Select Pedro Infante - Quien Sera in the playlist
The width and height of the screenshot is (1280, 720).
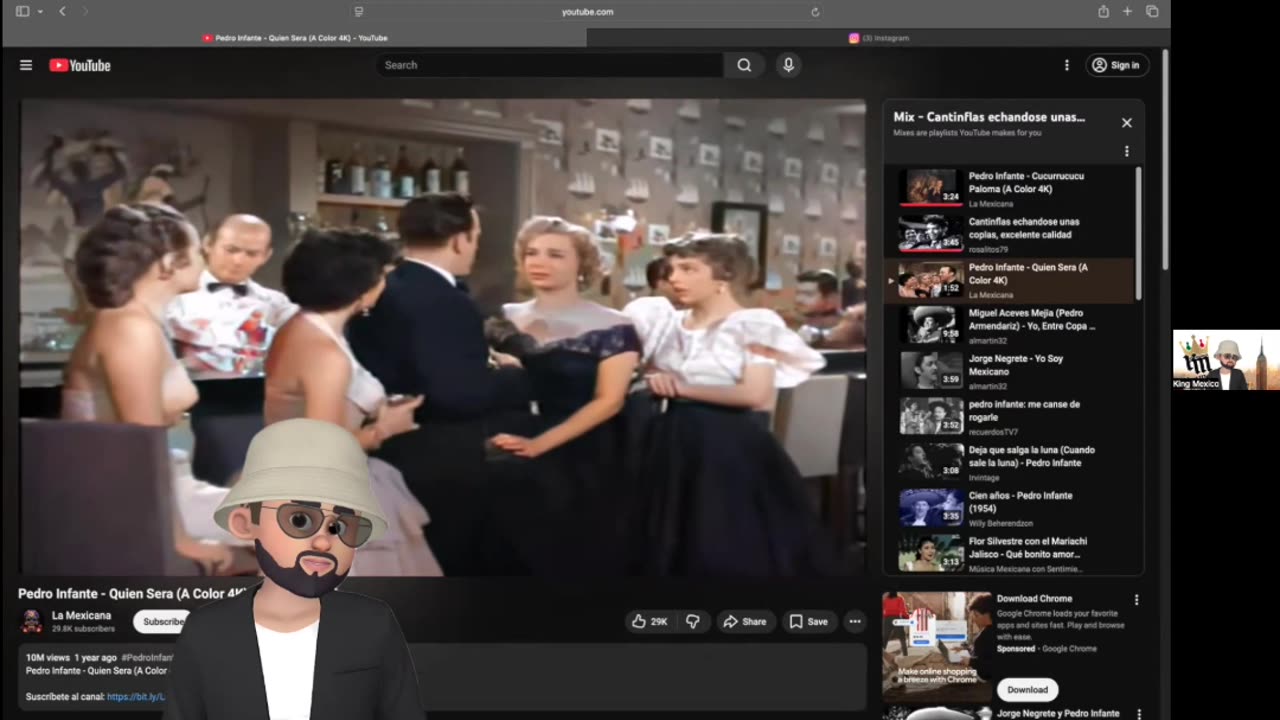click(x=1010, y=280)
